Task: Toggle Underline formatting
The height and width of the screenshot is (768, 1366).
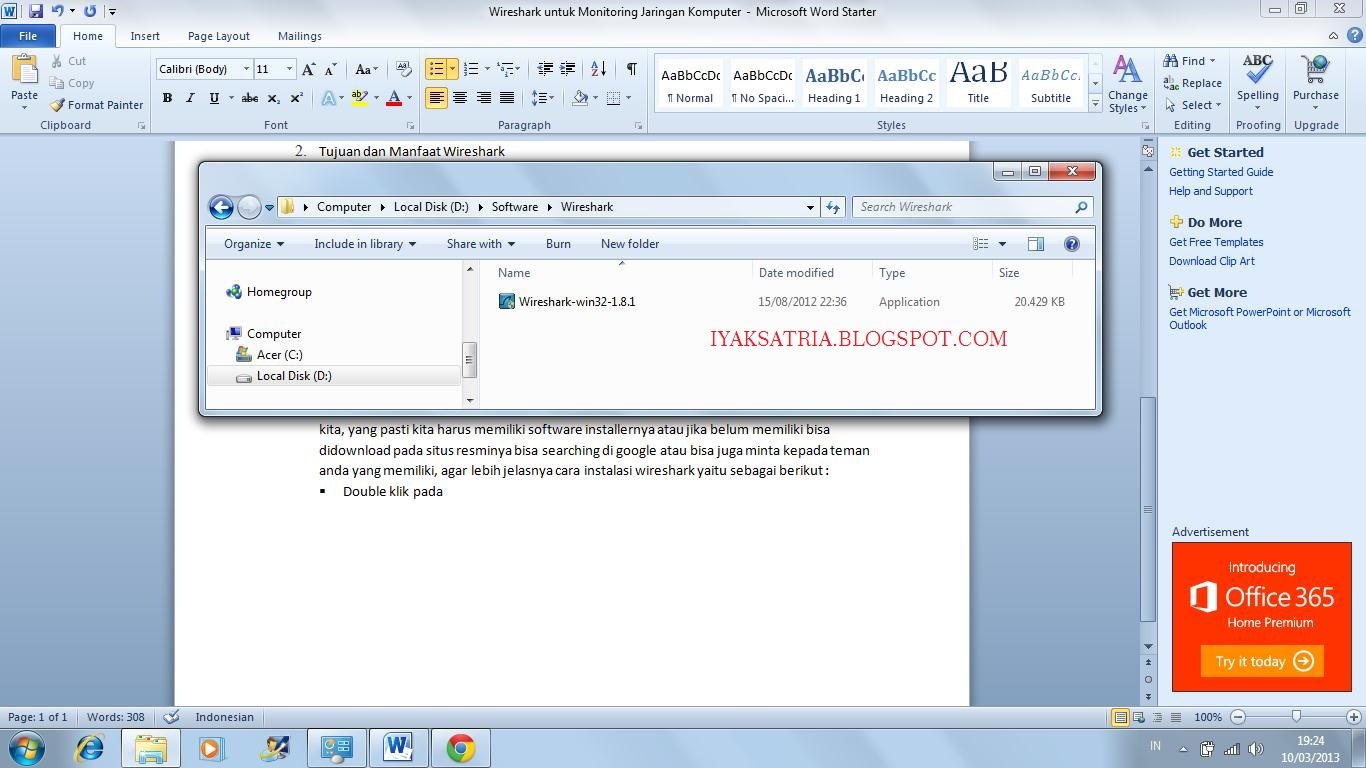Action: (214, 98)
